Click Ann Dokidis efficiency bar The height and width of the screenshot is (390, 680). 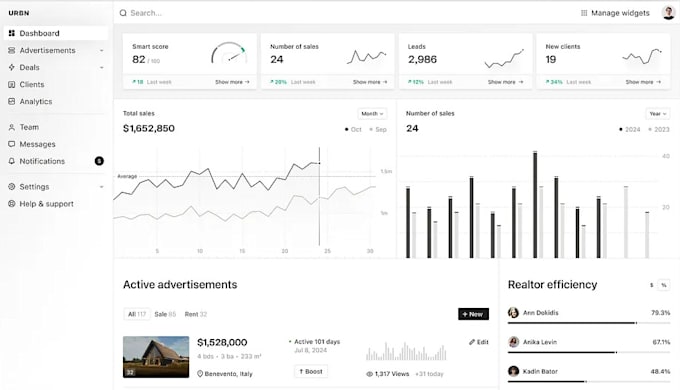[588, 323]
